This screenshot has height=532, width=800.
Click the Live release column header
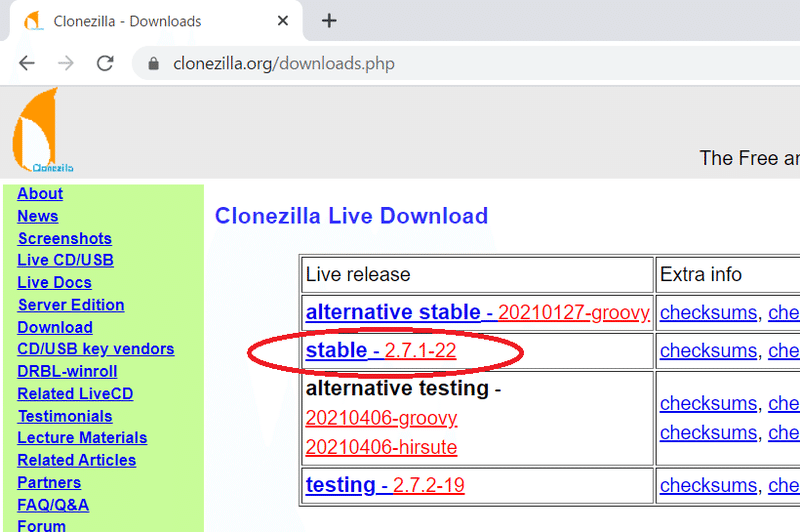tap(358, 274)
